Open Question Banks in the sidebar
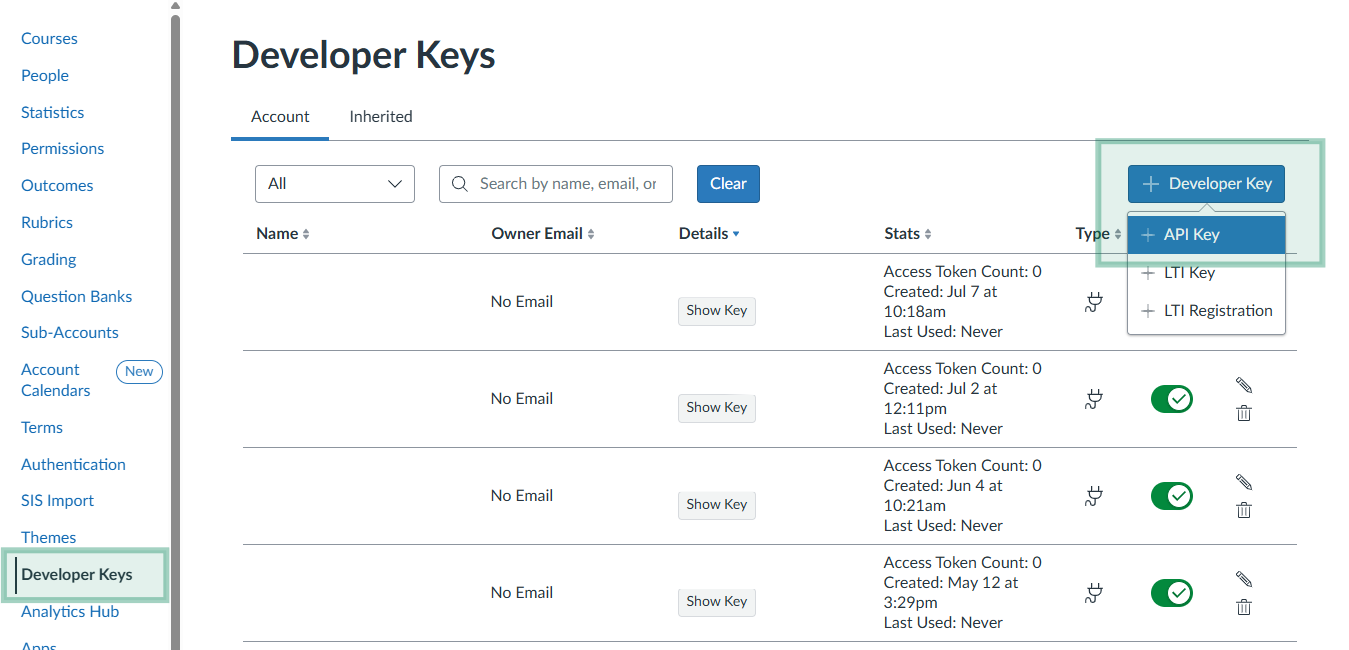1349x650 pixels. (76, 297)
